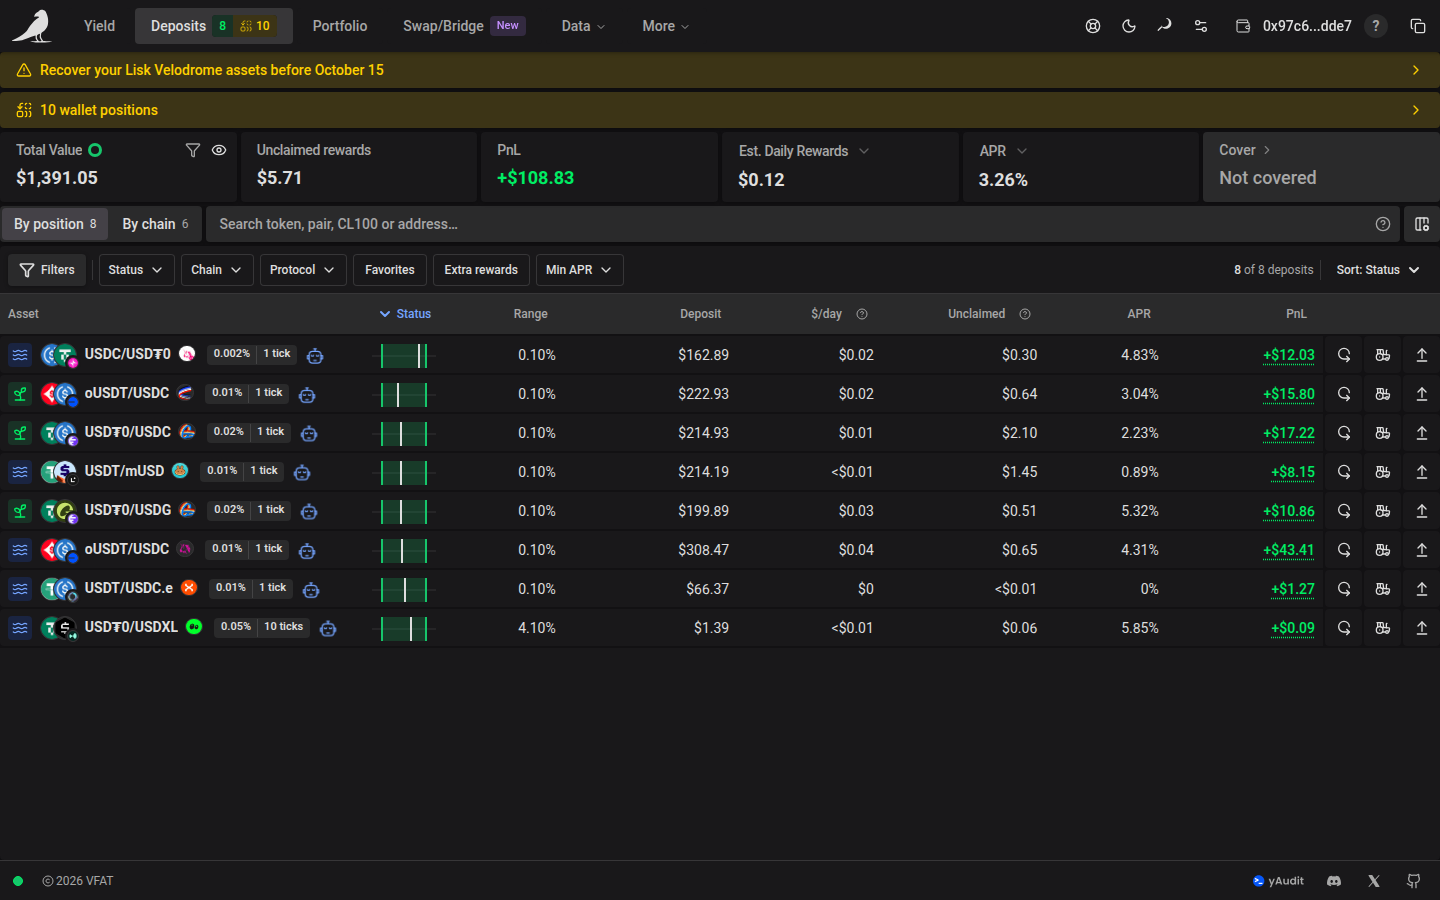Image resolution: width=1440 pixels, height=900 pixels.
Task: Open the yAudit link in the footer
Action: point(1278,881)
